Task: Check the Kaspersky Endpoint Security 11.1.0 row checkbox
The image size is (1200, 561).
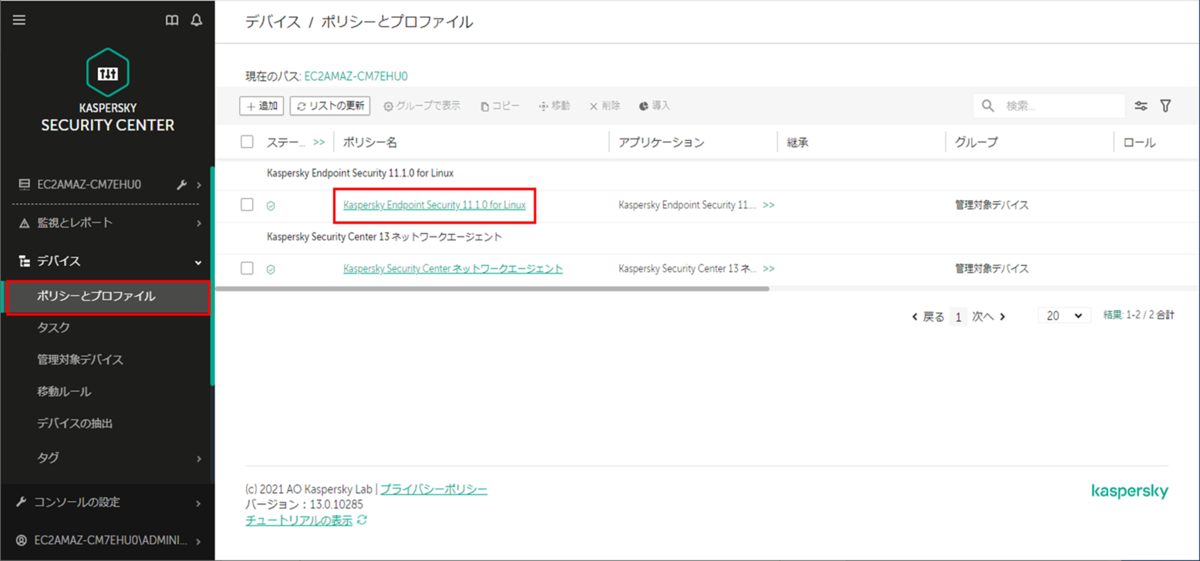Action: point(247,205)
